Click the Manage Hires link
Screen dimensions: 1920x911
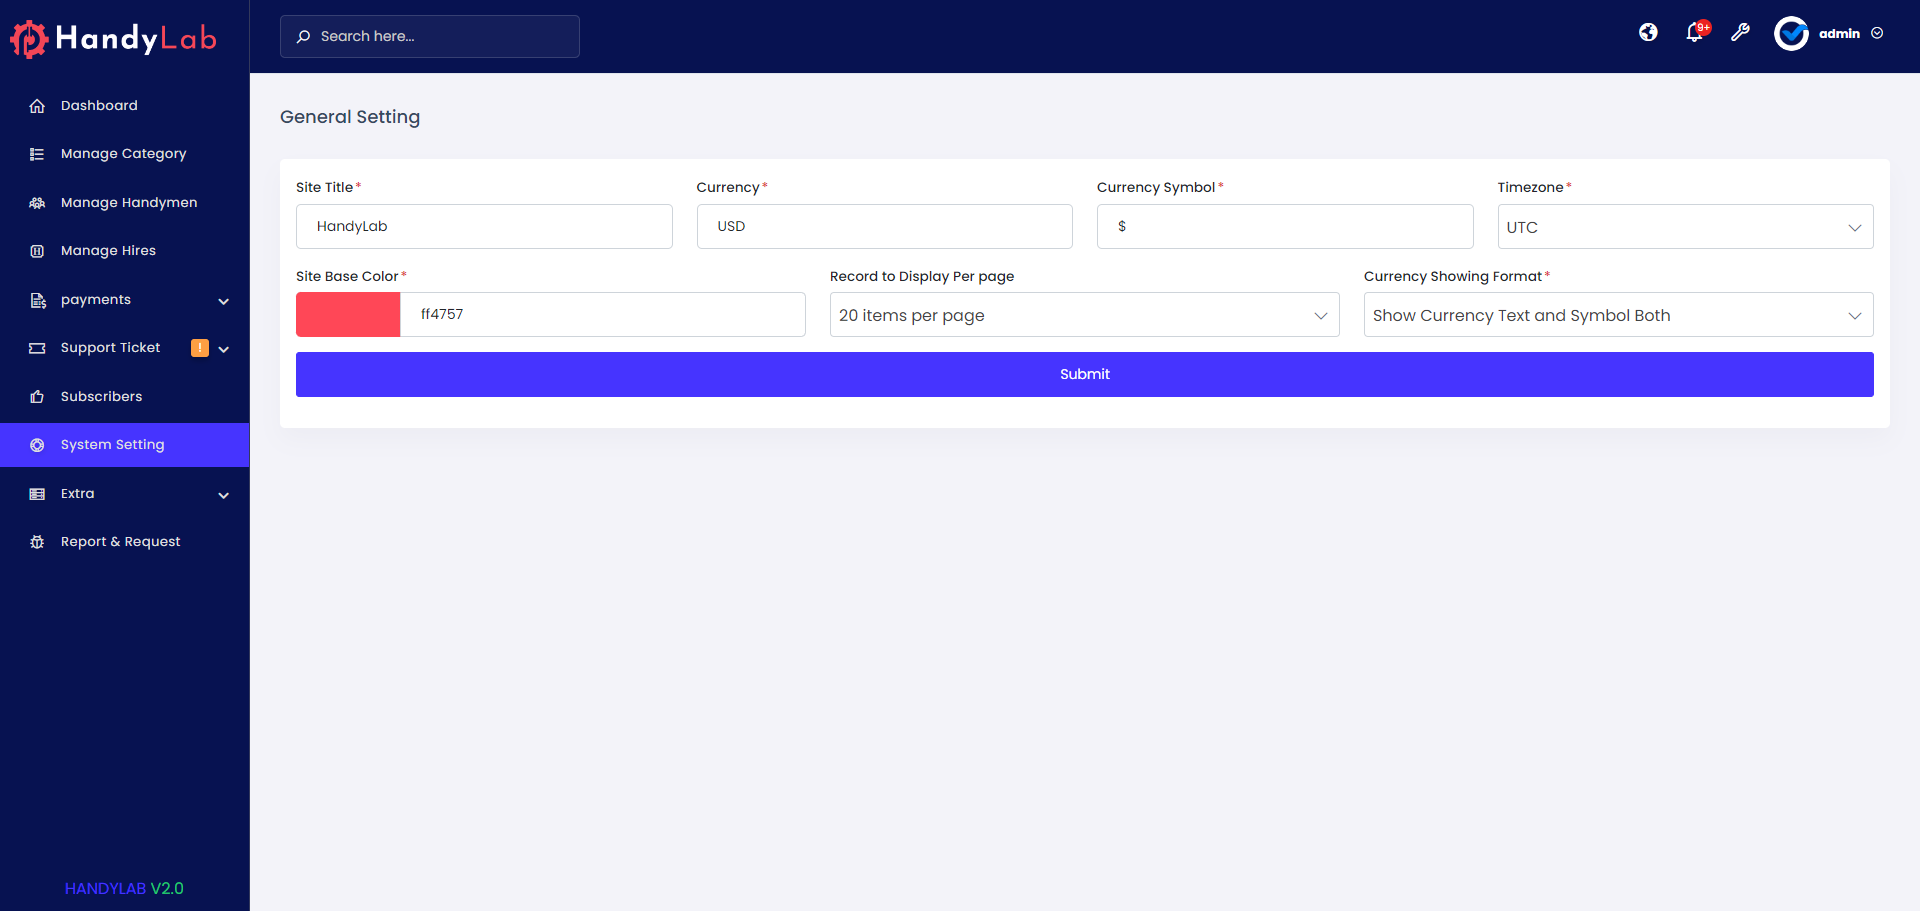point(107,250)
